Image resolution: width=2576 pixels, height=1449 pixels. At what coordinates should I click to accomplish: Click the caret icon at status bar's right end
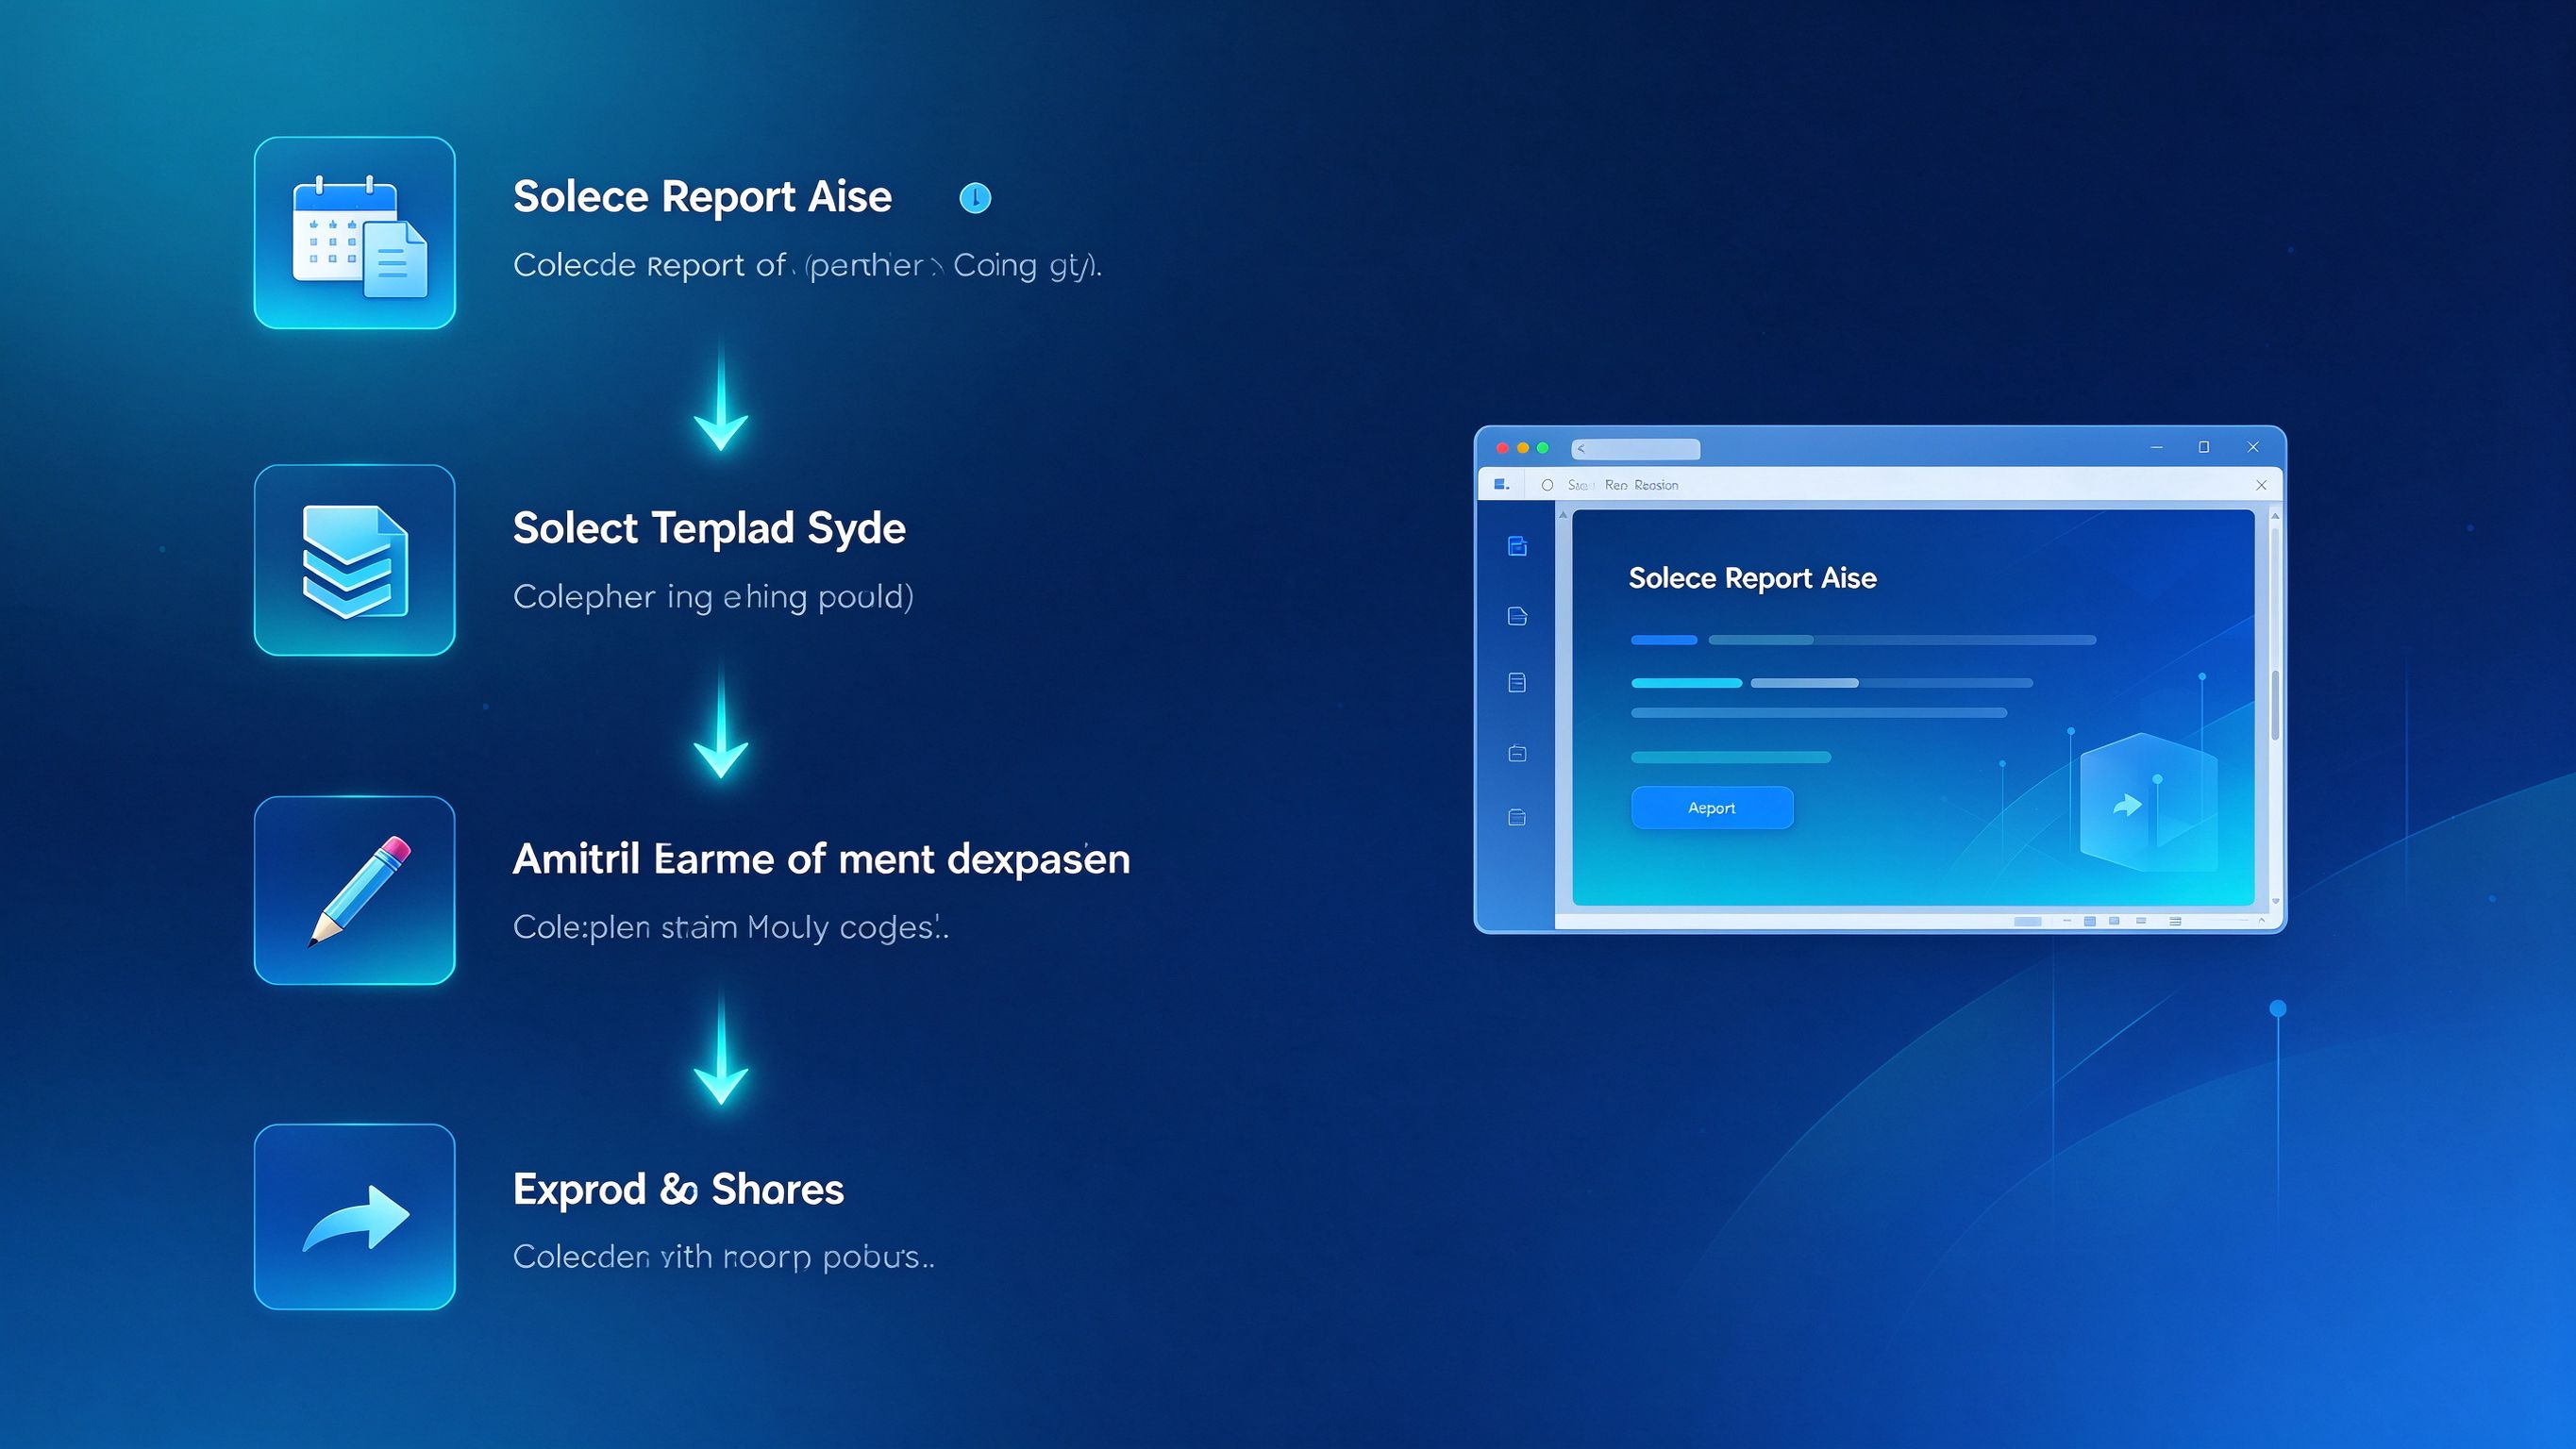pyautogui.click(x=2262, y=921)
